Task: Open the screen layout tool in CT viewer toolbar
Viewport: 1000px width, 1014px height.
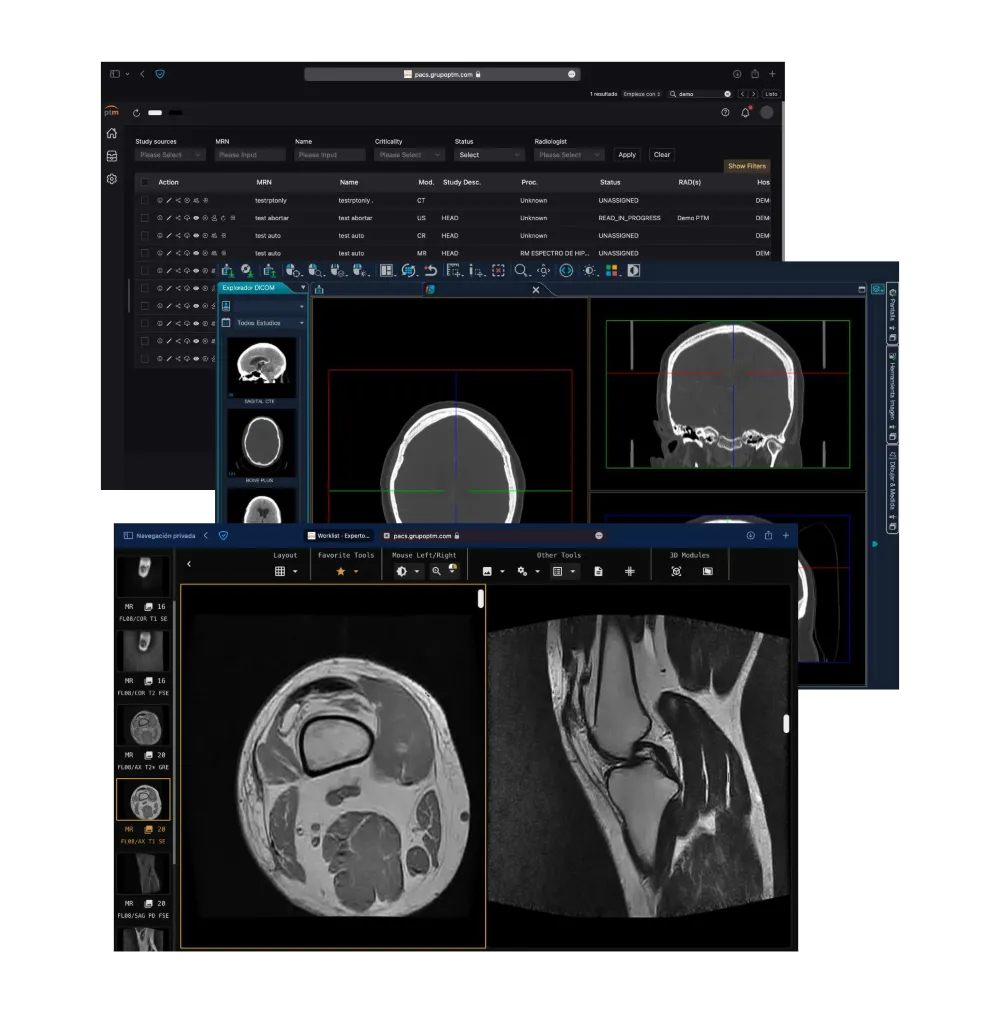Action: (x=387, y=270)
